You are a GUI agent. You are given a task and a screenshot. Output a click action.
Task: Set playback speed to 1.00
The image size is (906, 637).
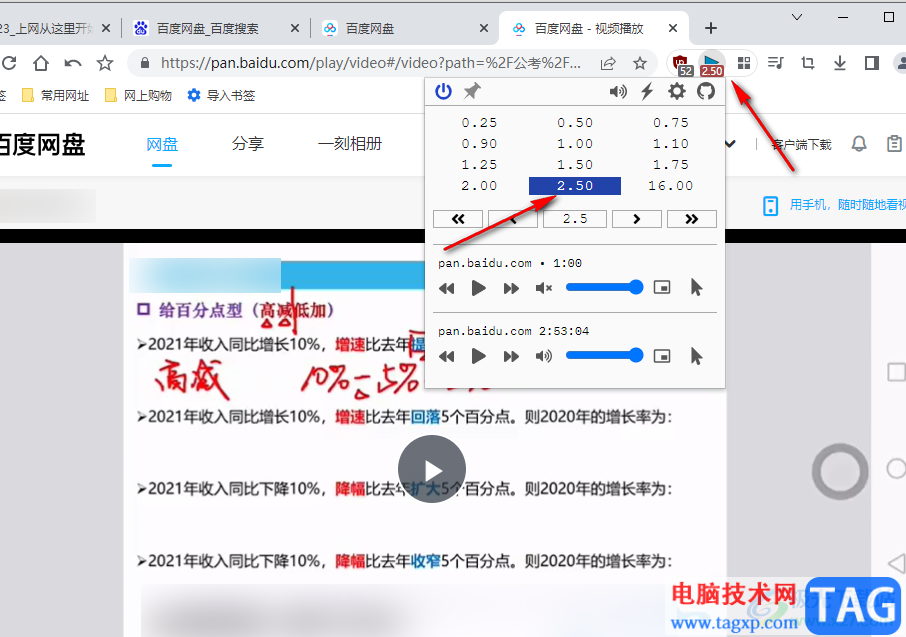575,143
